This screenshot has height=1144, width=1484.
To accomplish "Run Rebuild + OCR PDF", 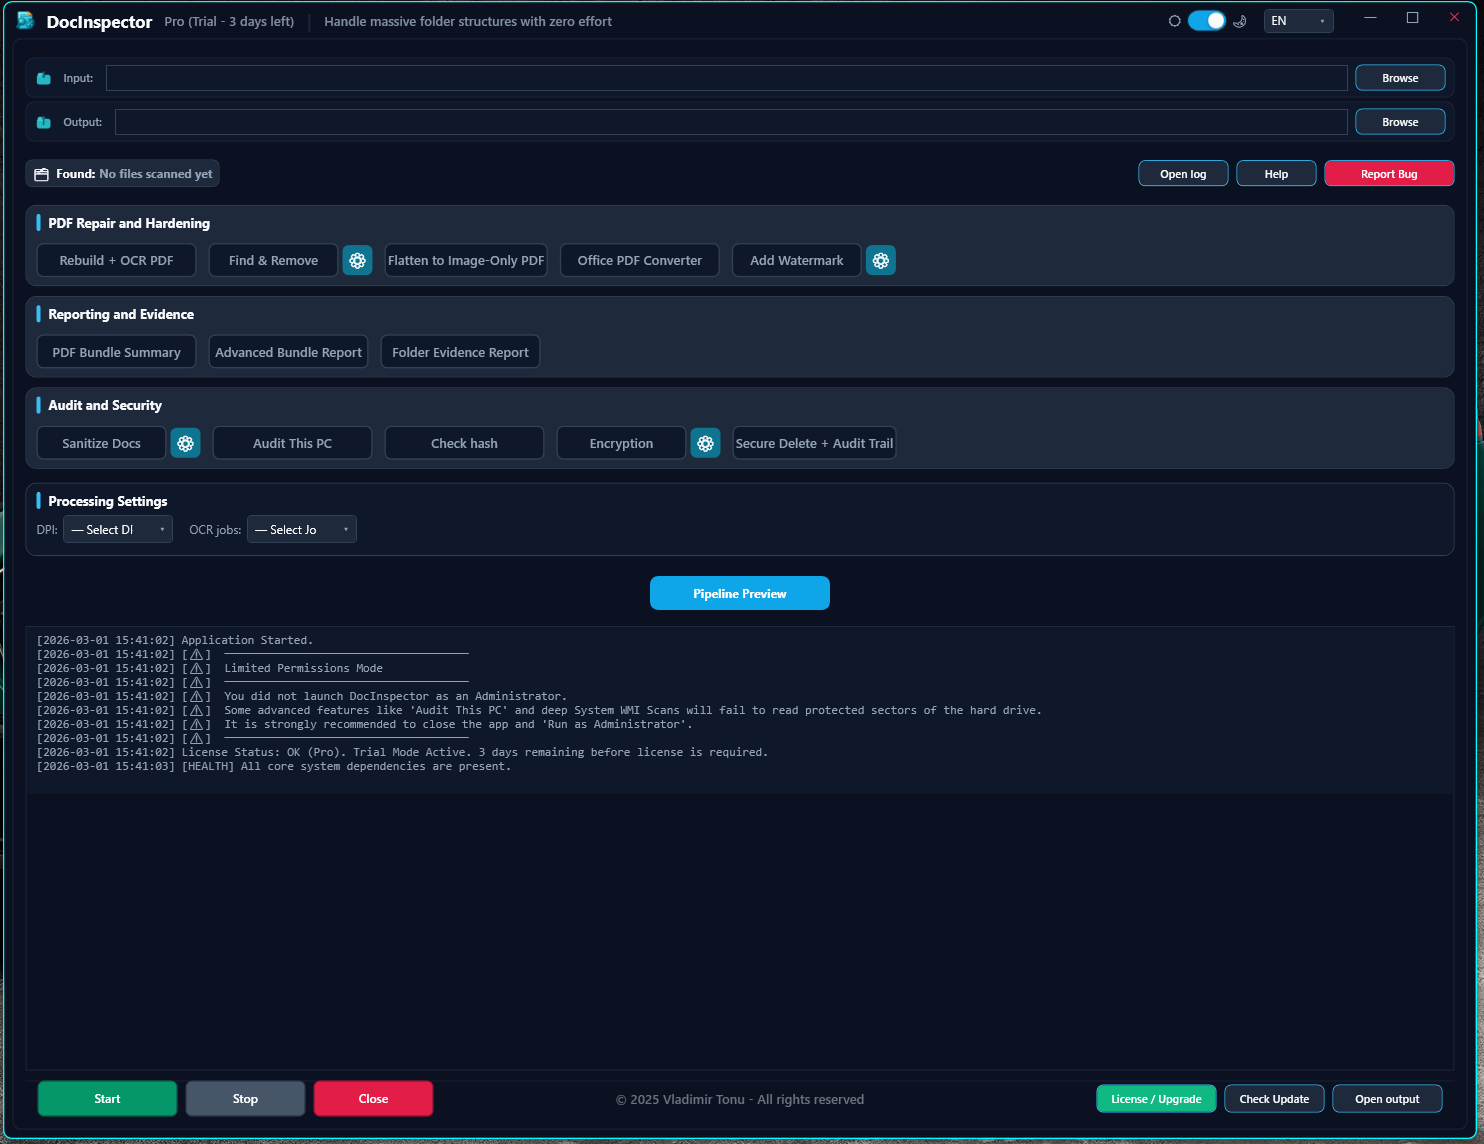I will click(x=116, y=260).
